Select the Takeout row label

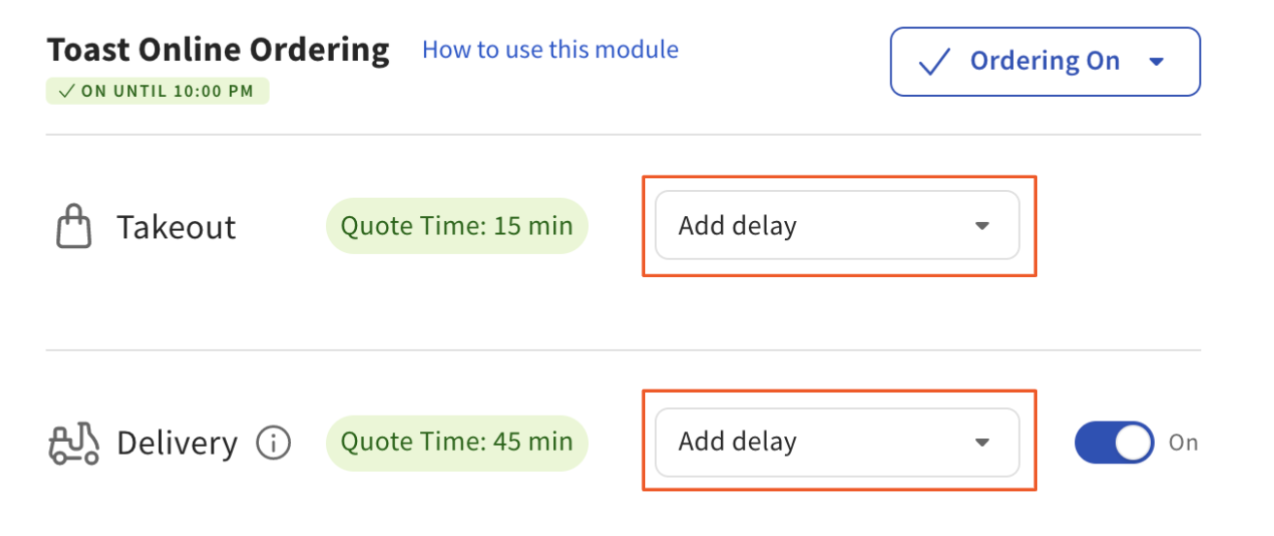click(x=176, y=228)
